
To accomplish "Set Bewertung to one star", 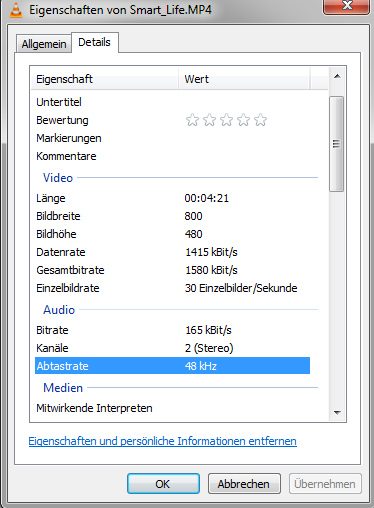I will [x=192, y=120].
